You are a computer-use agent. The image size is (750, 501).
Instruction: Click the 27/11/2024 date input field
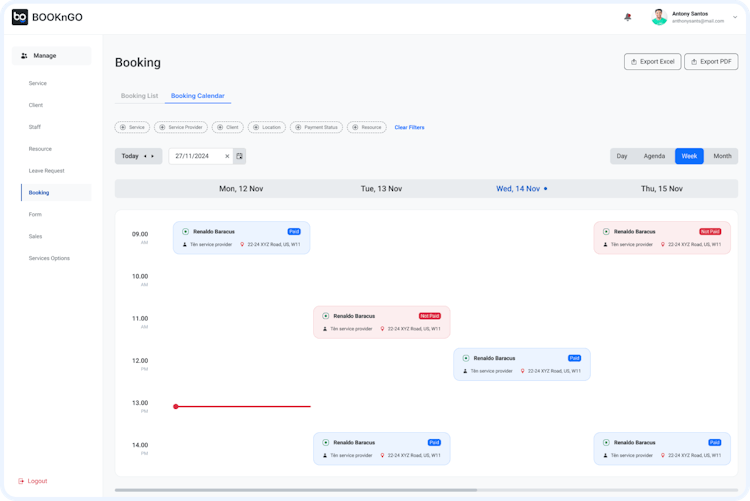tap(196, 156)
